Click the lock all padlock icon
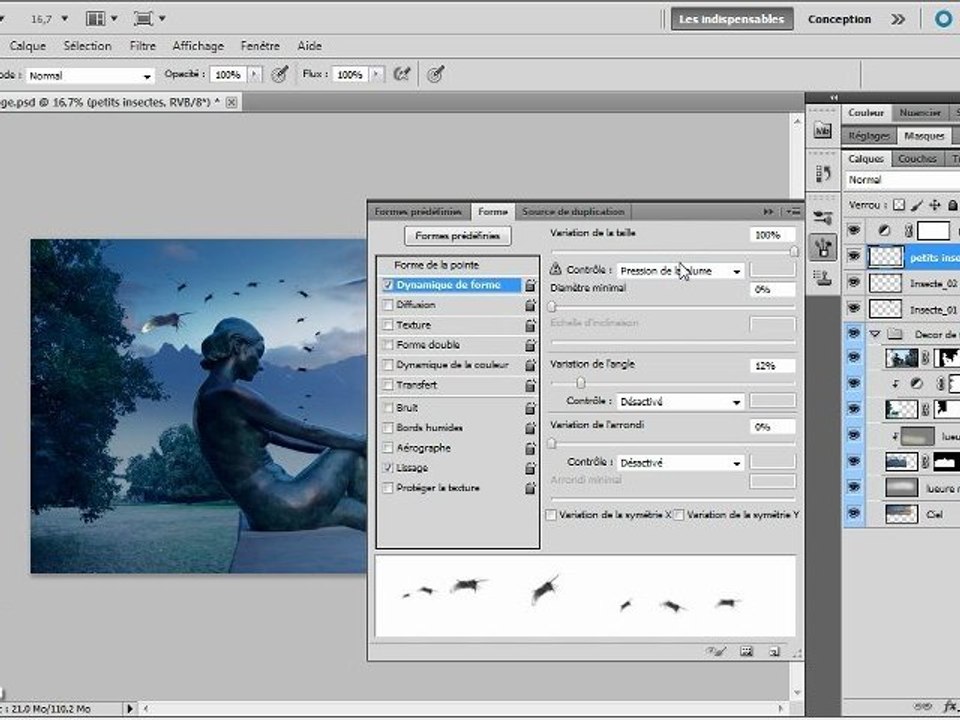960x720 pixels. point(952,205)
